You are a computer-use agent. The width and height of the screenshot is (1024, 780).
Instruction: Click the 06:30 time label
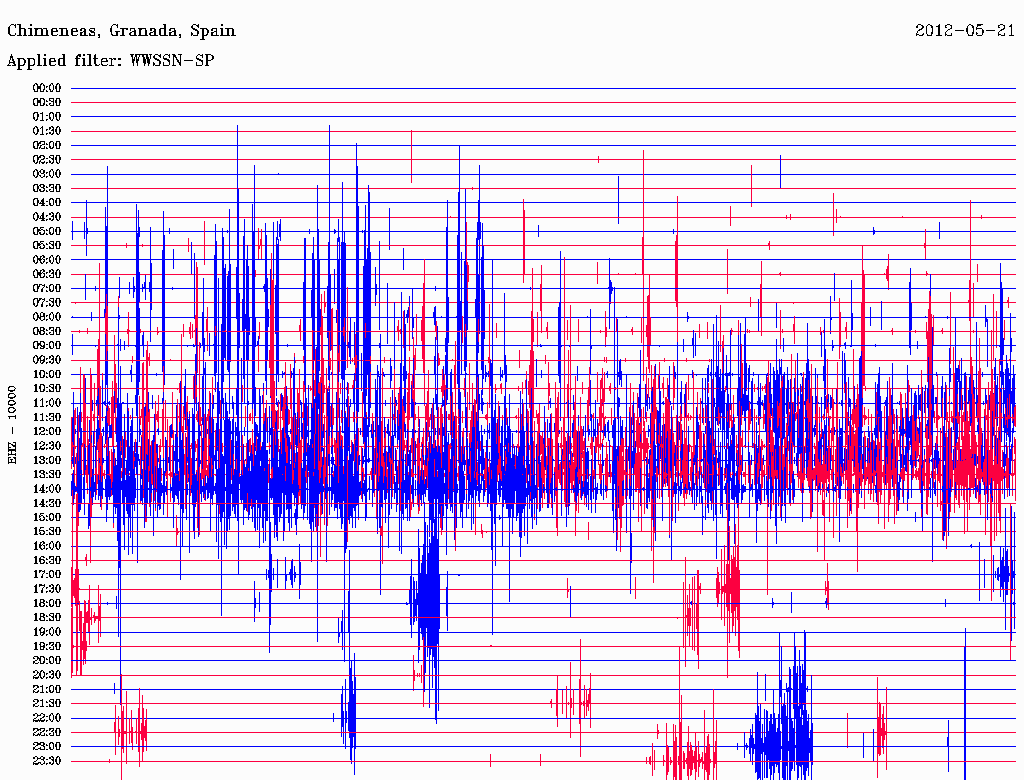[47, 274]
